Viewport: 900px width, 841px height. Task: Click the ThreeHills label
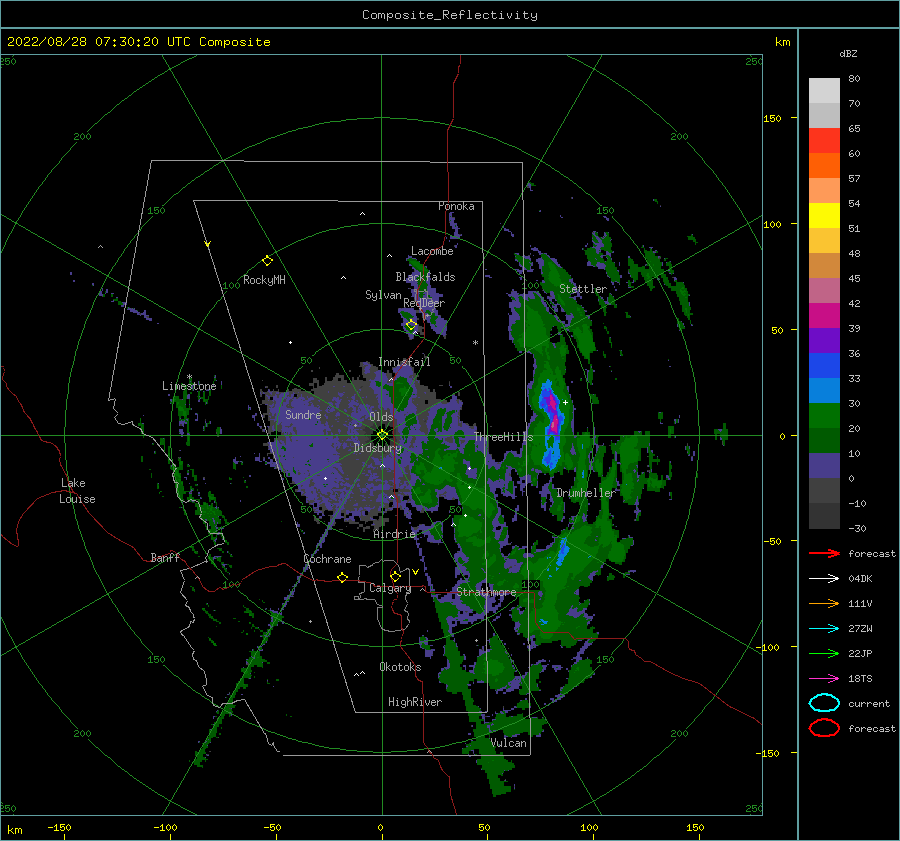tap(503, 437)
